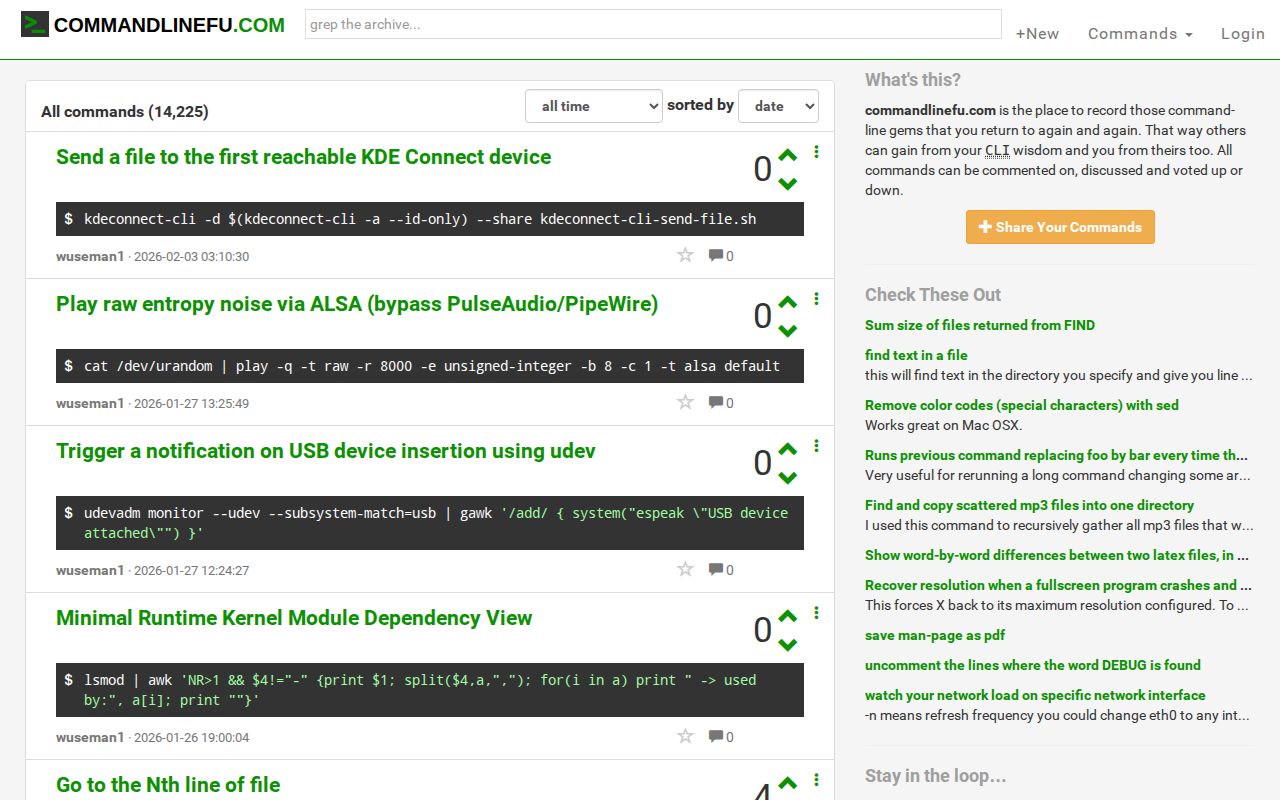Viewport: 1280px width, 800px height.
Task: Favorite the KDE Connect command with the star
Action: coord(685,255)
